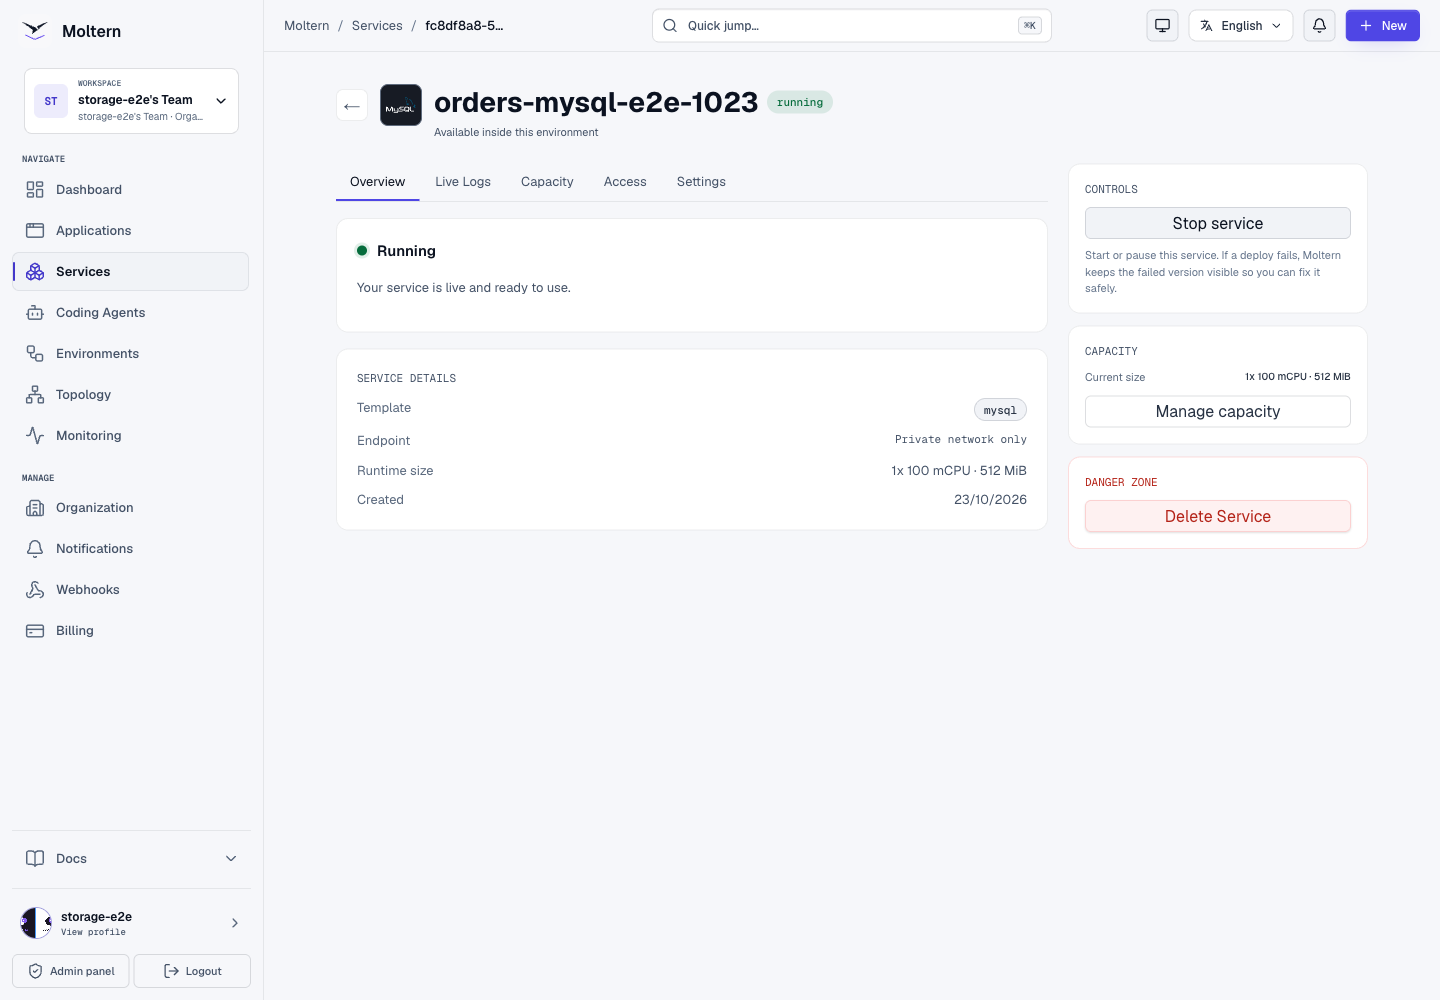1440x1000 pixels.
Task: Open the Dashboard icon in sidebar
Action: pos(35,190)
